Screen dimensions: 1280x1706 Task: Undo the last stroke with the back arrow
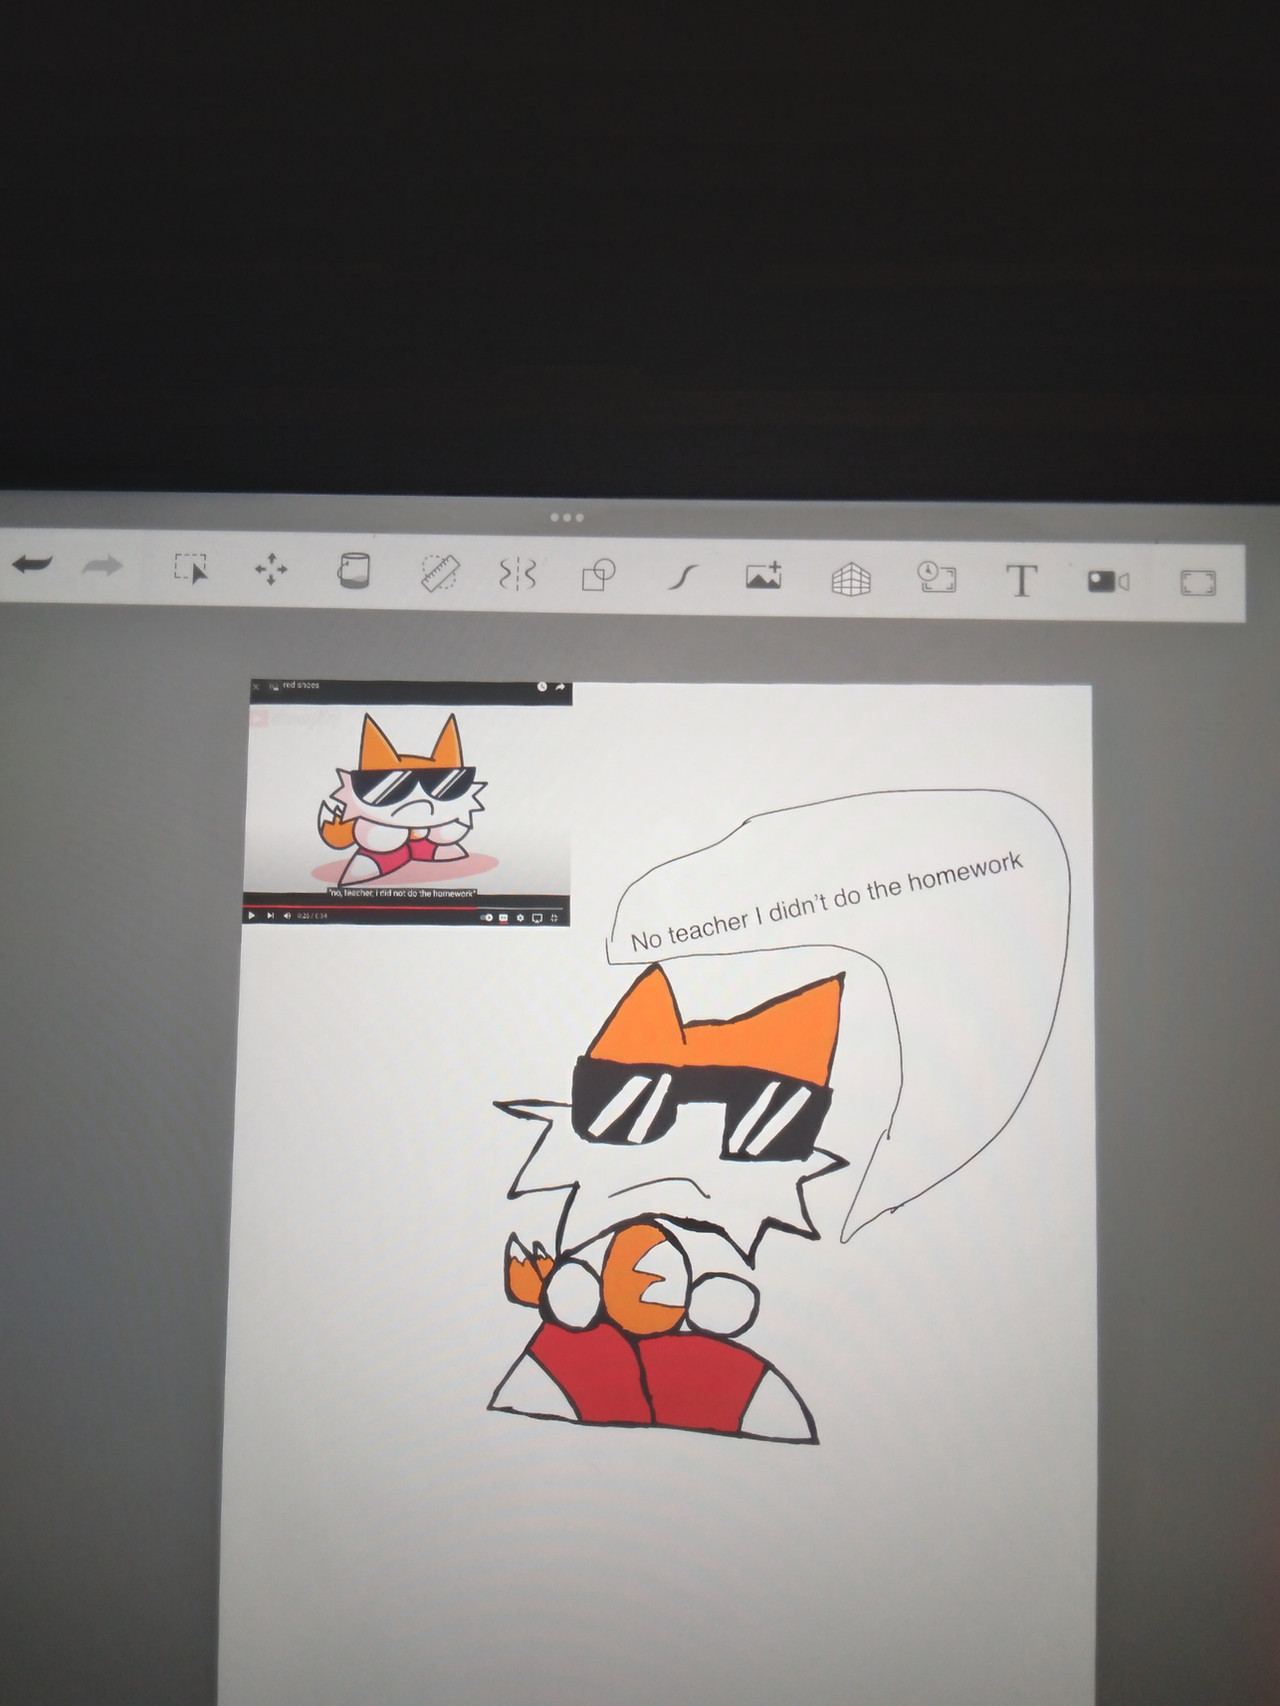point(31,565)
